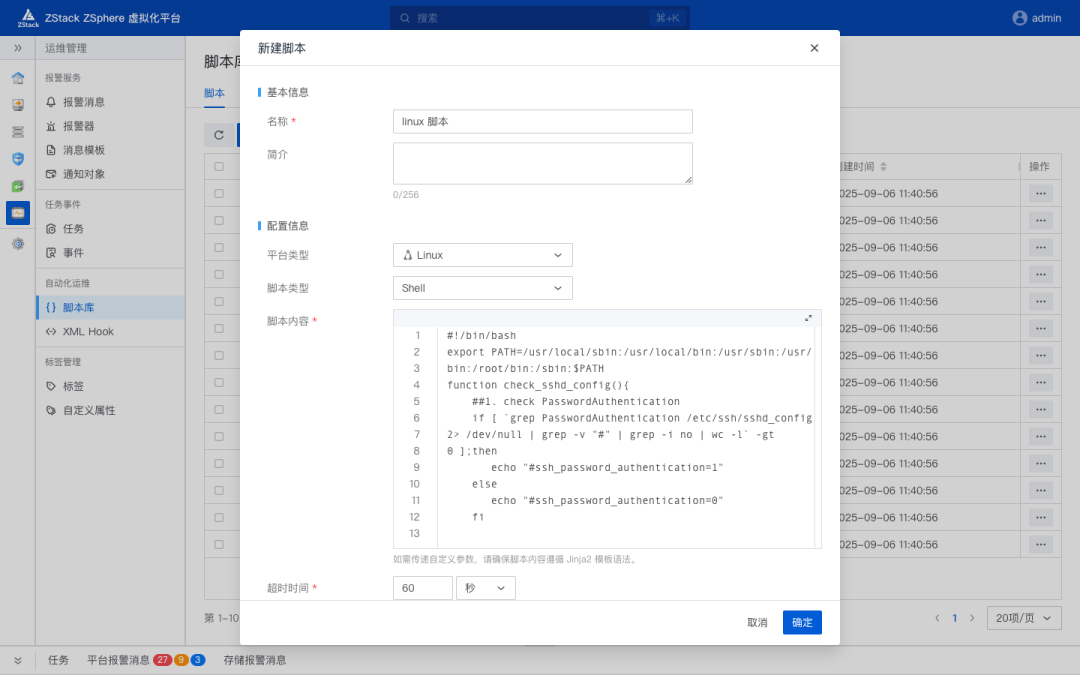Open the 报警器 menu item
The height and width of the screenshot is (675, 1080).
pyautogui.click(x=79, y=126)
